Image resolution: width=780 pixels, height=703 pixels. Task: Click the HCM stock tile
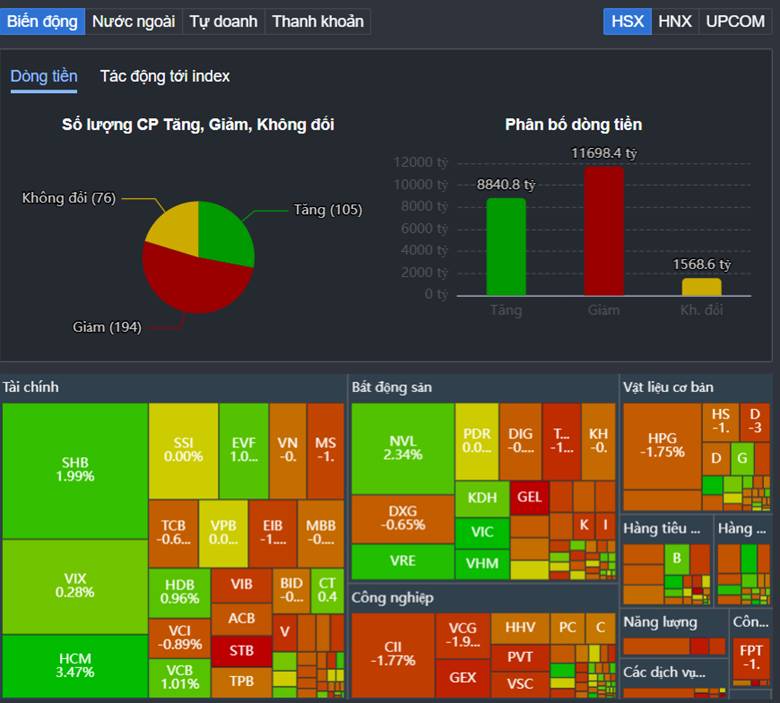pyautogui.click(x=76, y=665)
